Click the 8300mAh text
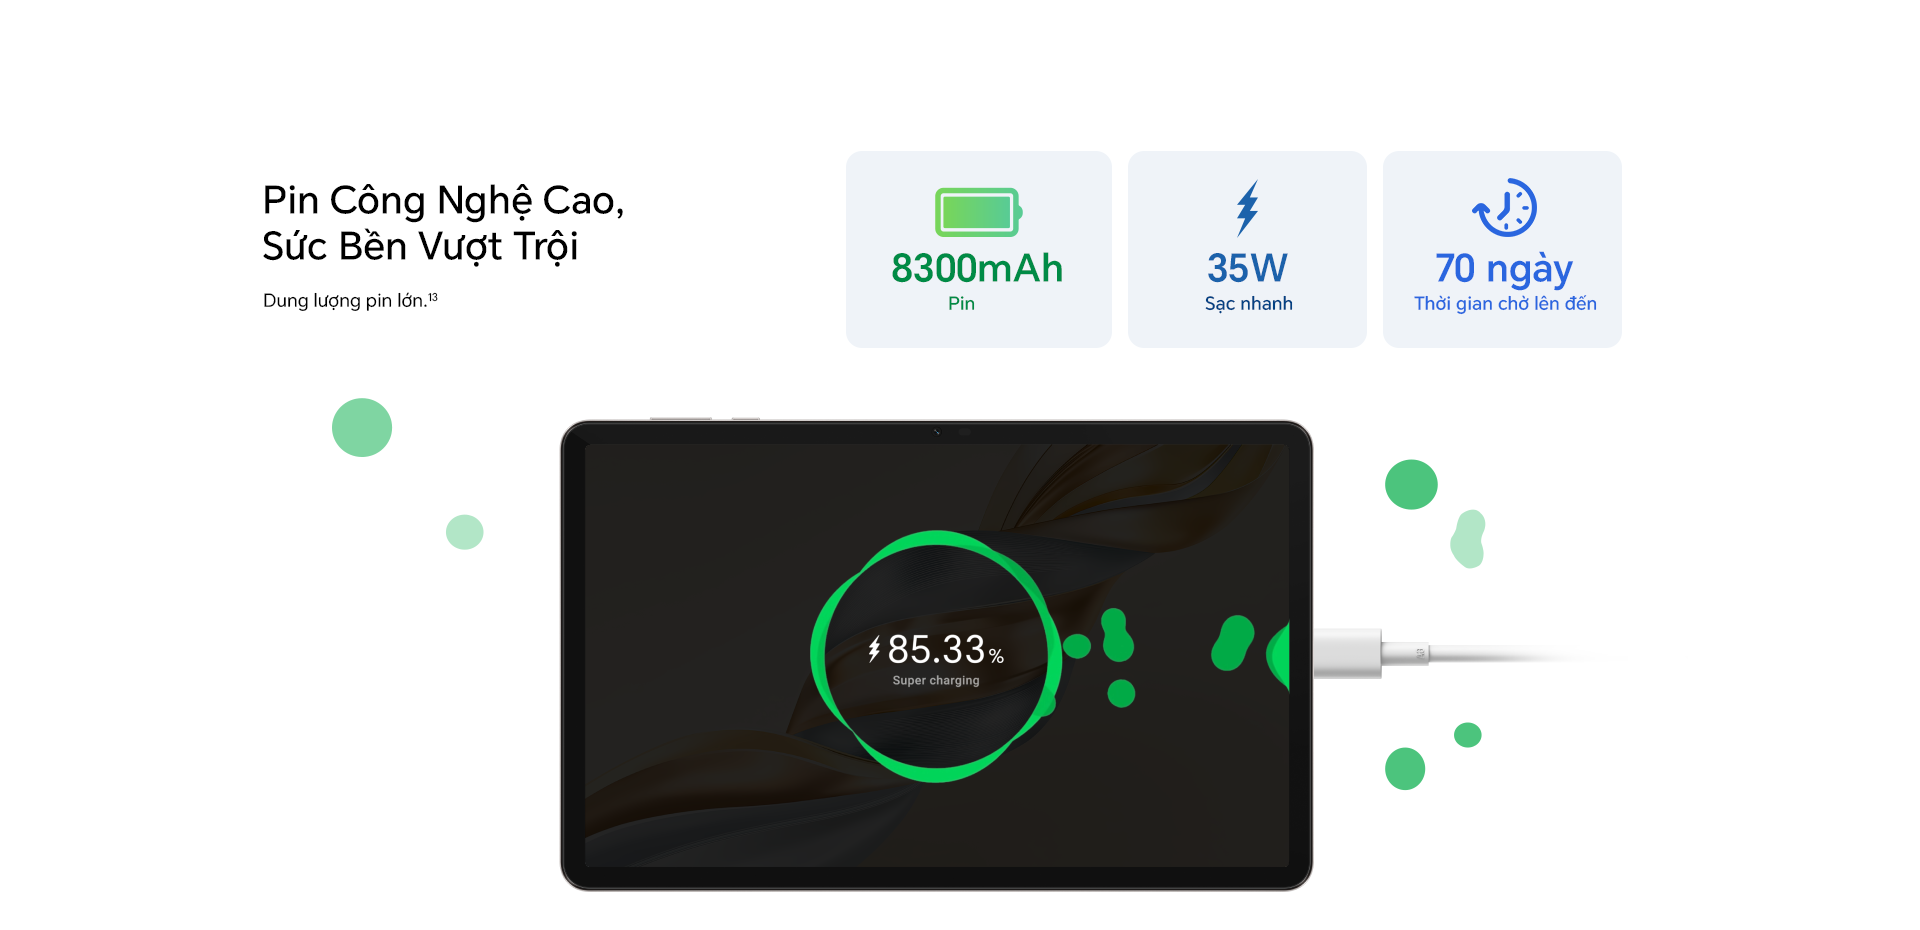 pos(977,268)
